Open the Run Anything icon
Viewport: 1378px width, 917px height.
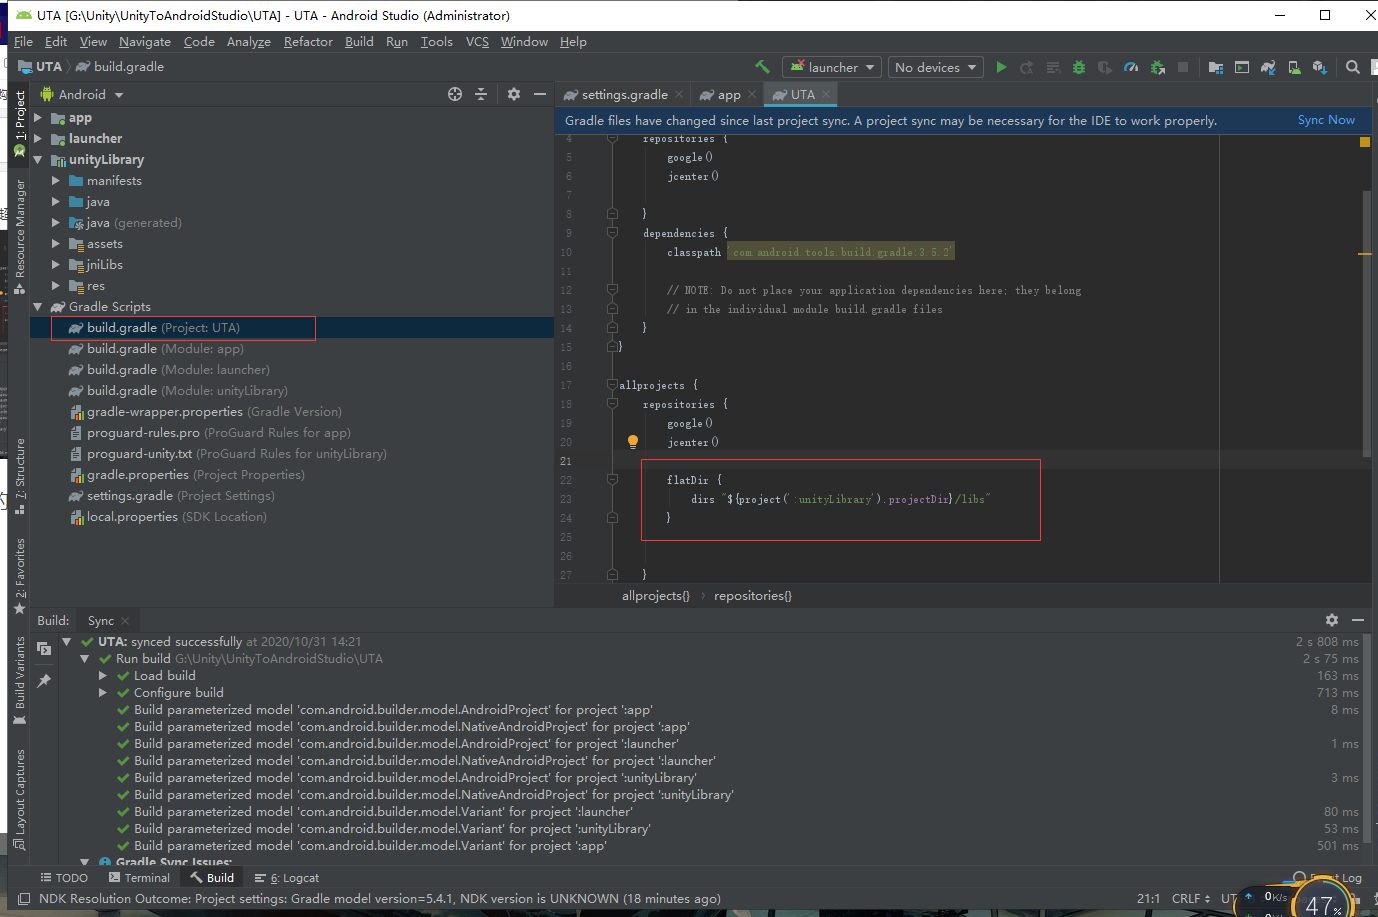pyautogui.click(x=1242, y=67)
